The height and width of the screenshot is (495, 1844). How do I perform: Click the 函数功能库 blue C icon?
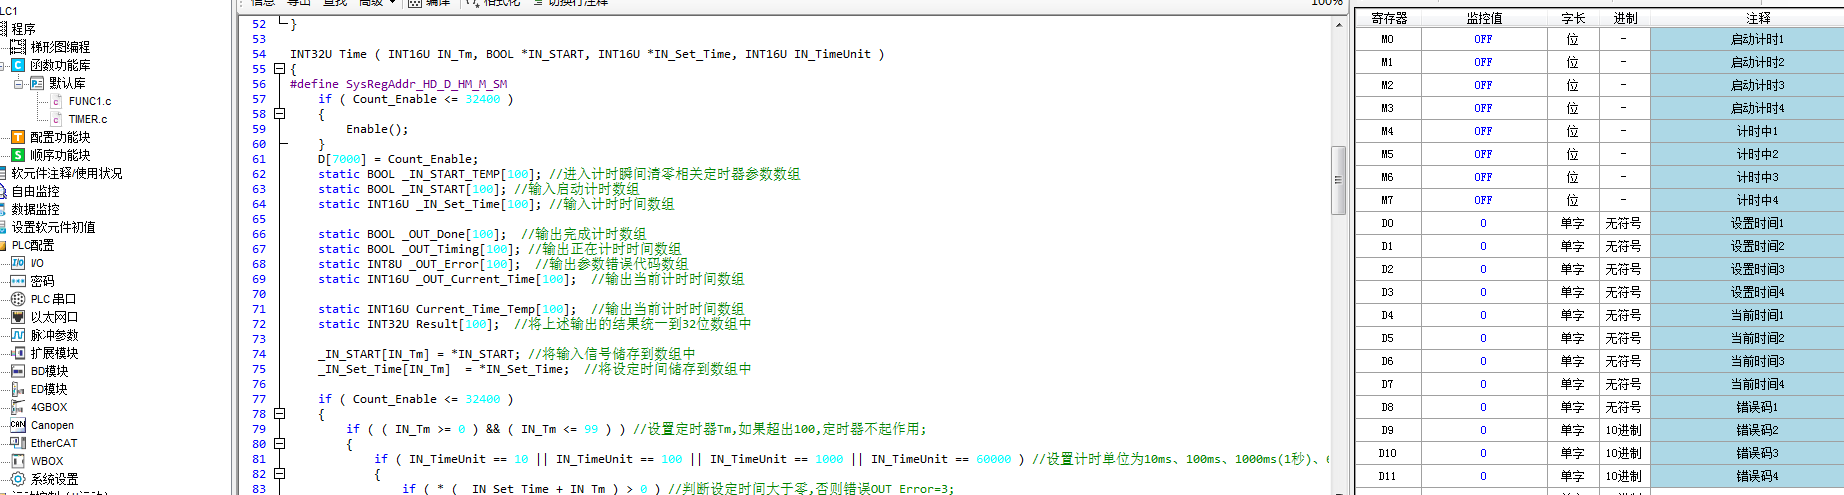point(18,65)
